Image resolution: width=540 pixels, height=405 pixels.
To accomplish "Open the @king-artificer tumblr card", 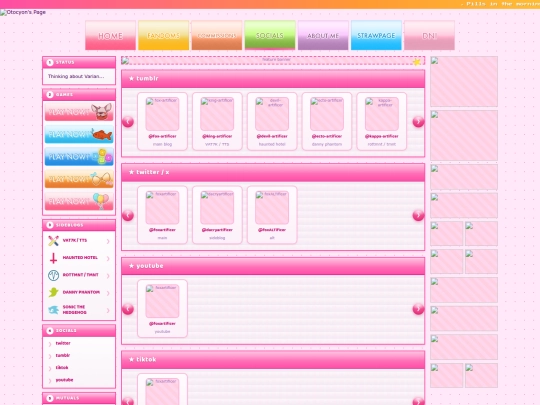I will (x=217, y=121).
